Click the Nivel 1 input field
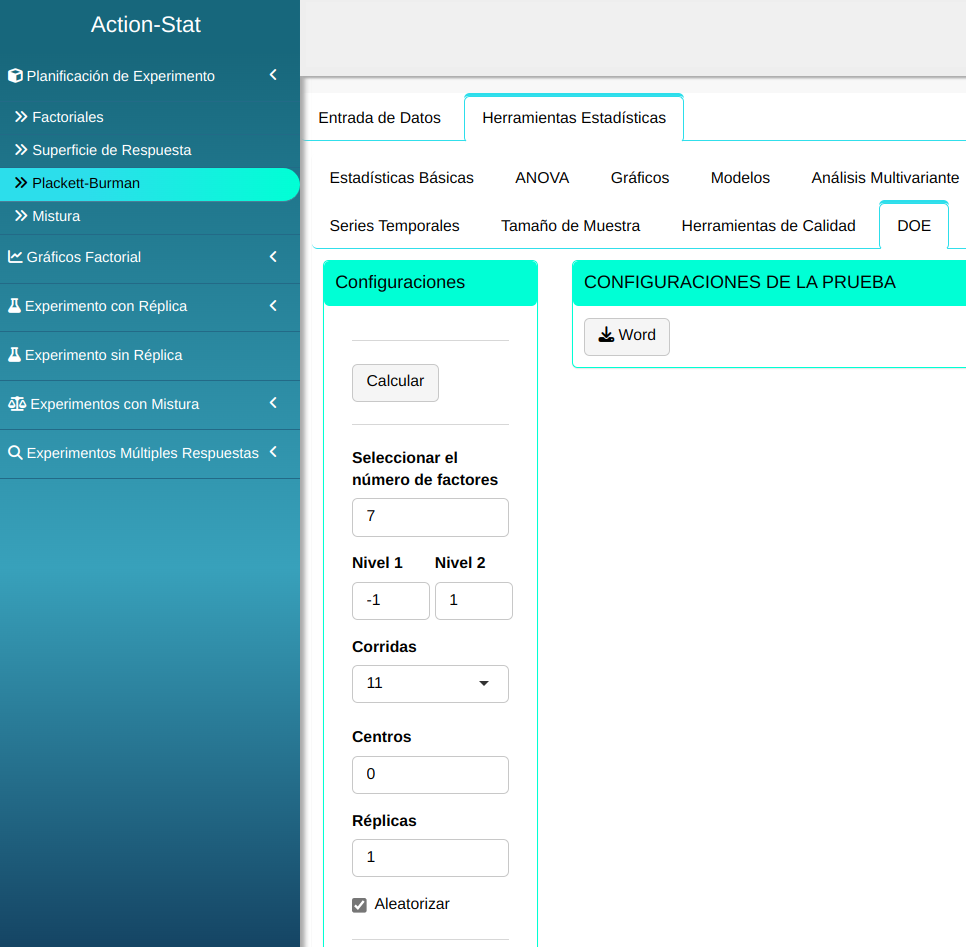966x947 pixels. coord(390,601)
